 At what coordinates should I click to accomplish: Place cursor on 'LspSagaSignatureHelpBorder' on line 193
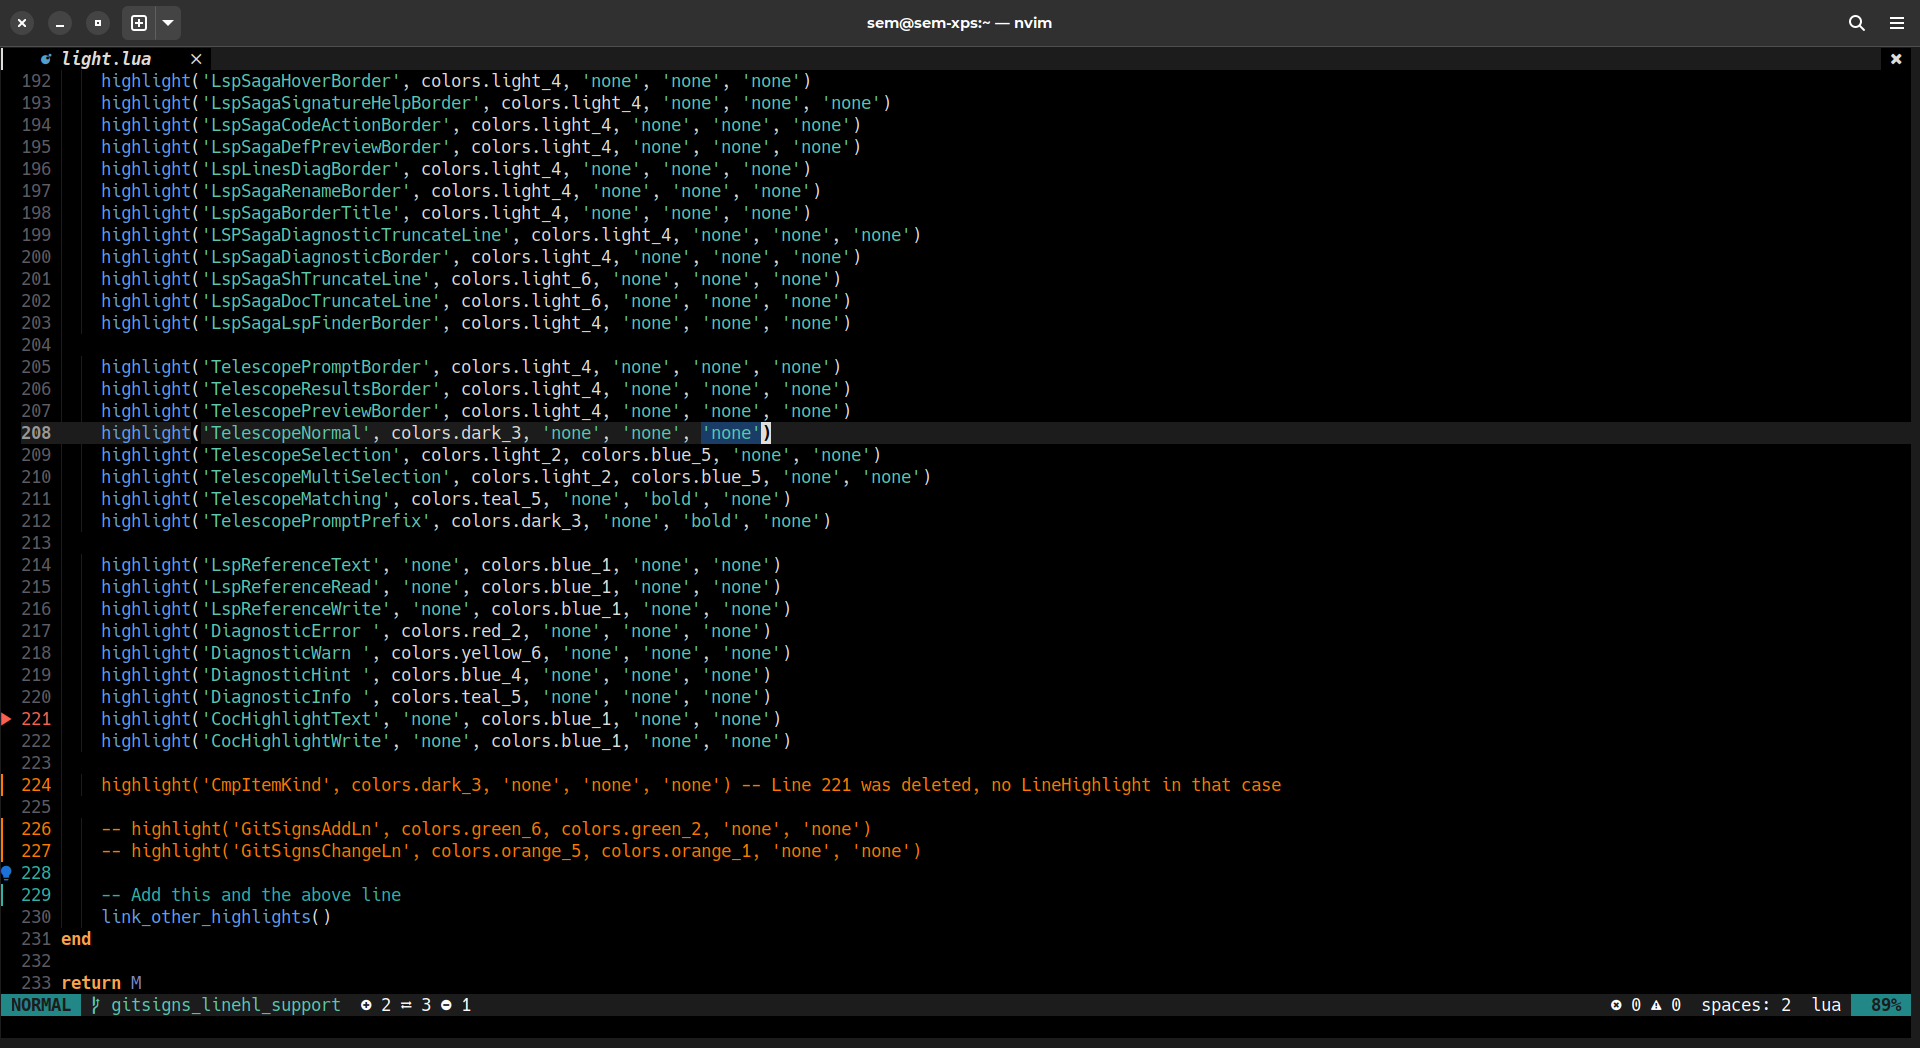point(341,103)
